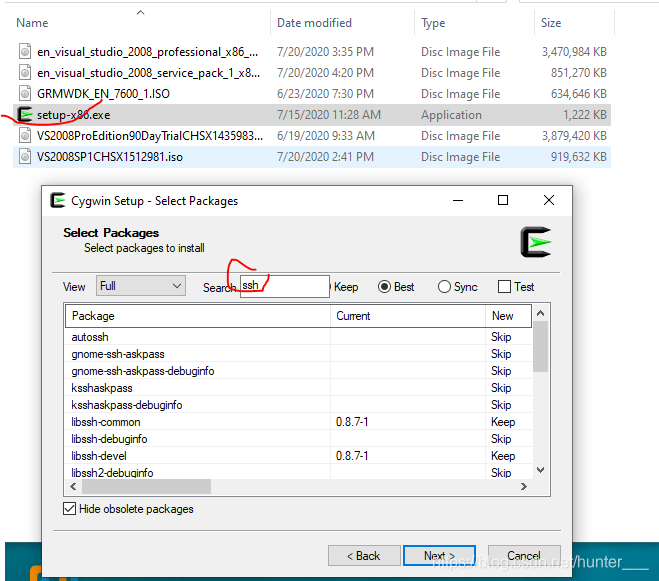Select the Best radio button
659x581 pixels.
[384, 287]
